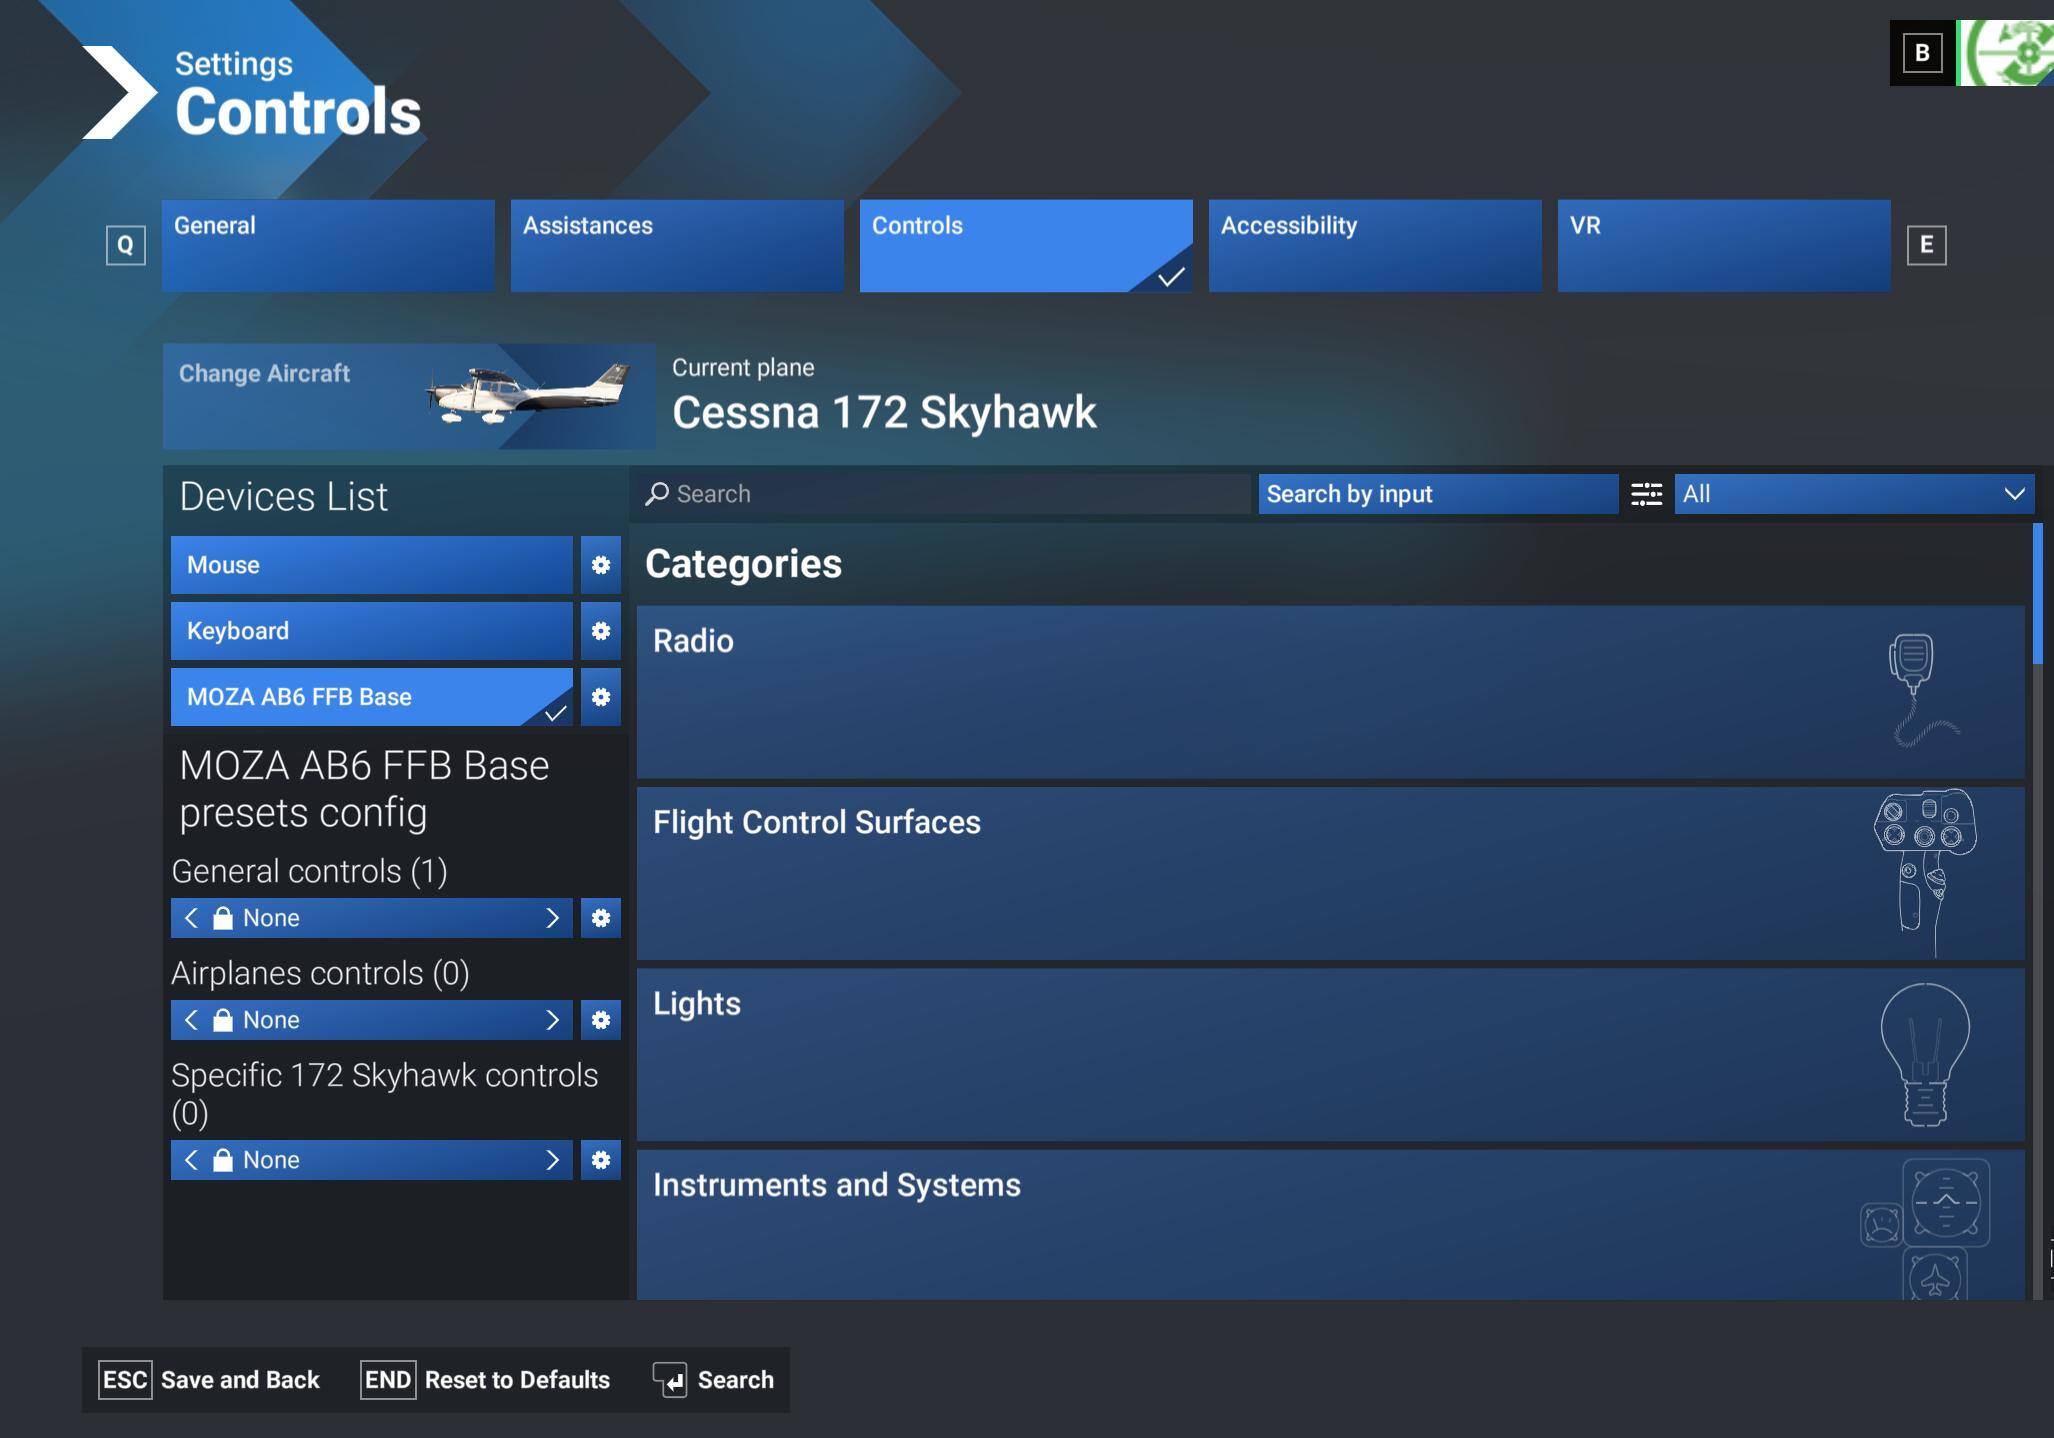Switch to the Accessibility tab
This screenshot has width=2054, height=1438.
click(x=1375, y=246)
